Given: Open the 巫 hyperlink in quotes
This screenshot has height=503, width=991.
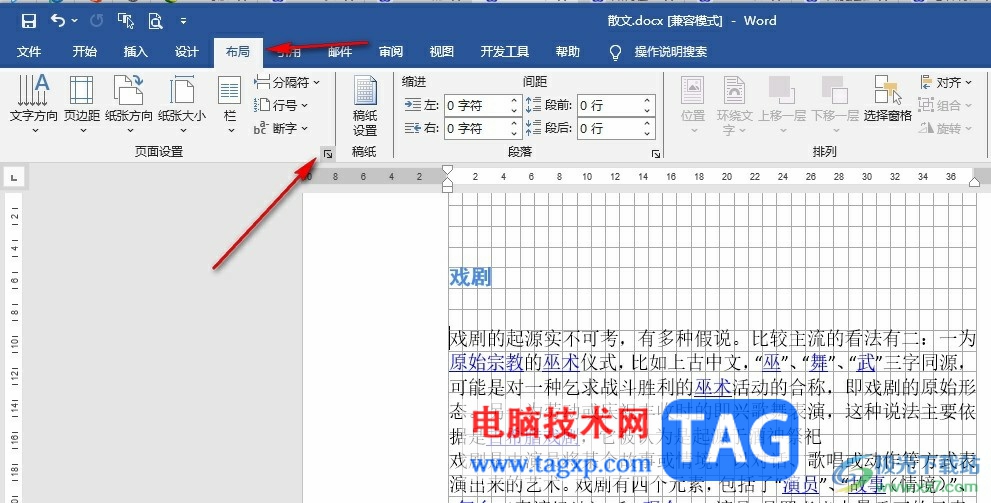Looking at the screenshot, I should click(x=772, y=362).
